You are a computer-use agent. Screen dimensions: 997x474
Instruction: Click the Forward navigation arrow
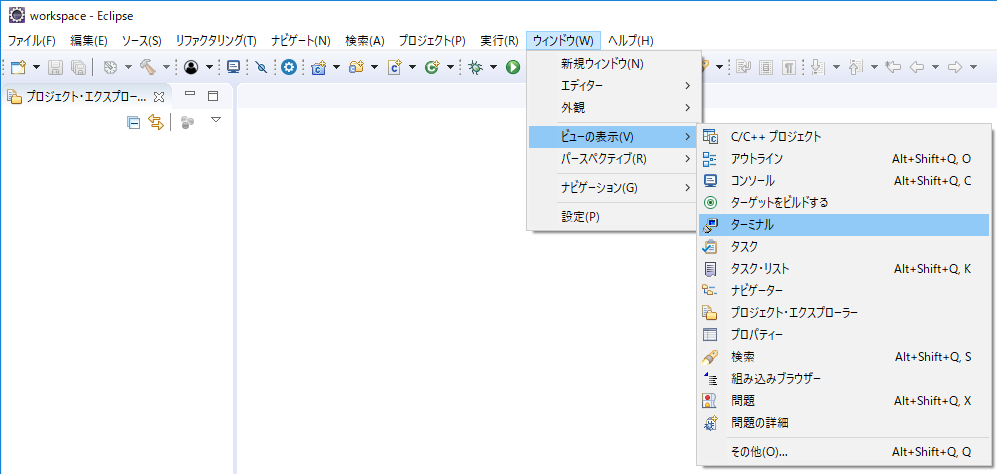(954, 66)
